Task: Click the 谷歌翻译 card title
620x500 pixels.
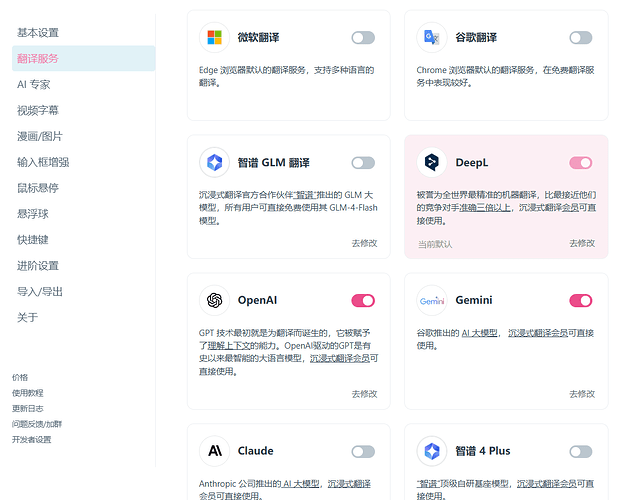Action: 476,38
